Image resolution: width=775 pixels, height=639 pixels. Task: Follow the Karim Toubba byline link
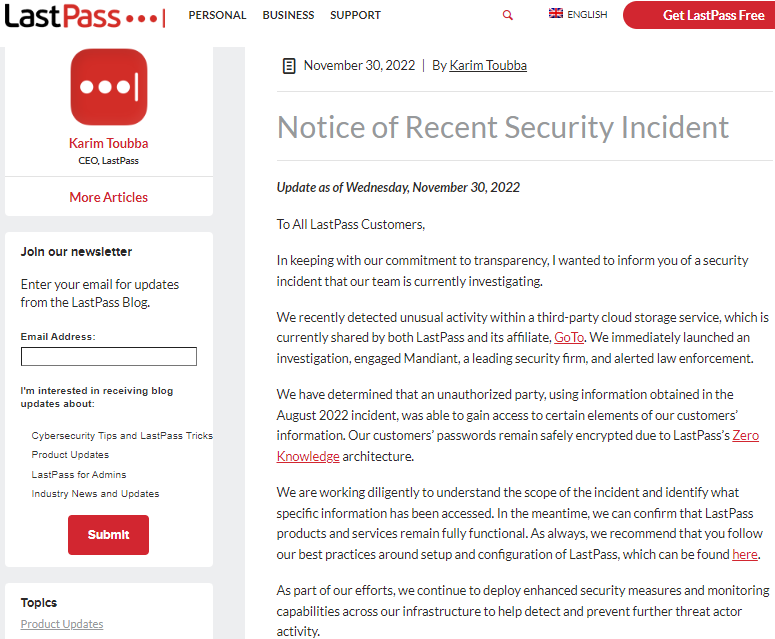[x=488, y=66]
